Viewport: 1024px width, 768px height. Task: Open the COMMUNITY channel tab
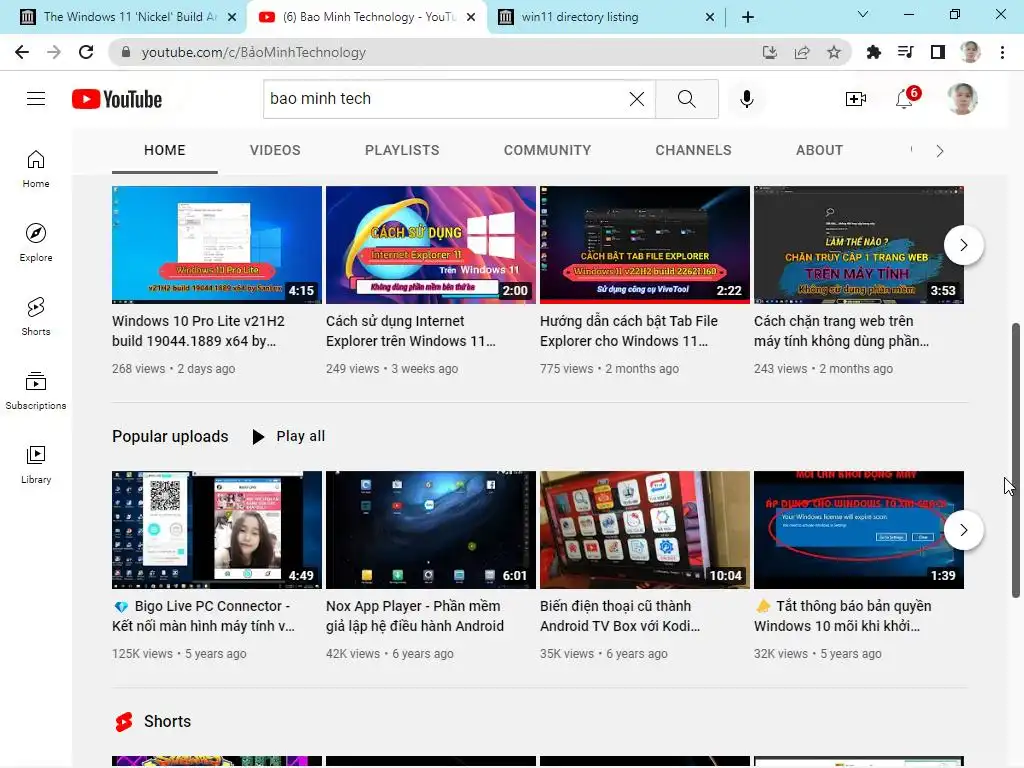point(547,150)
